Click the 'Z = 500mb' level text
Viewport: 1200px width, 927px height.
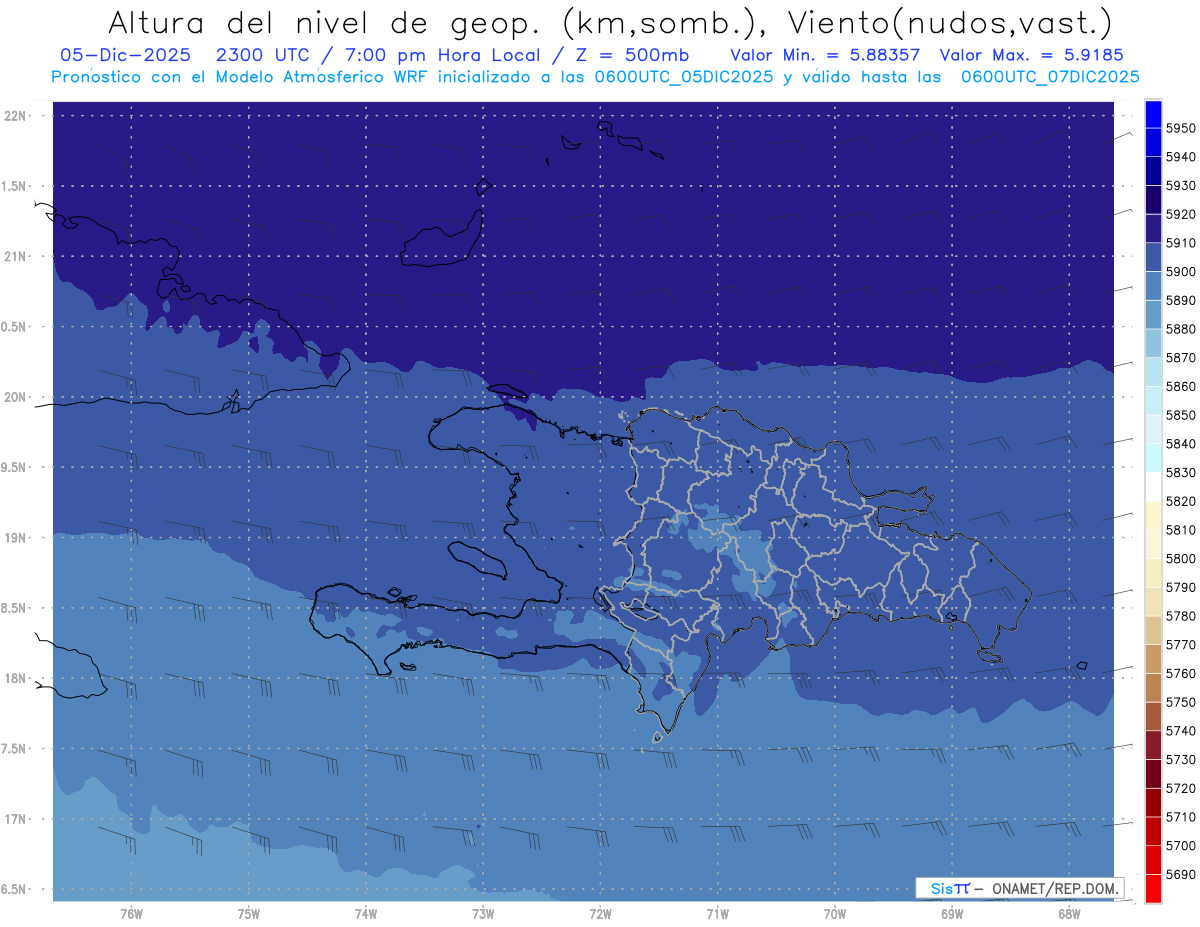(631, 55)
